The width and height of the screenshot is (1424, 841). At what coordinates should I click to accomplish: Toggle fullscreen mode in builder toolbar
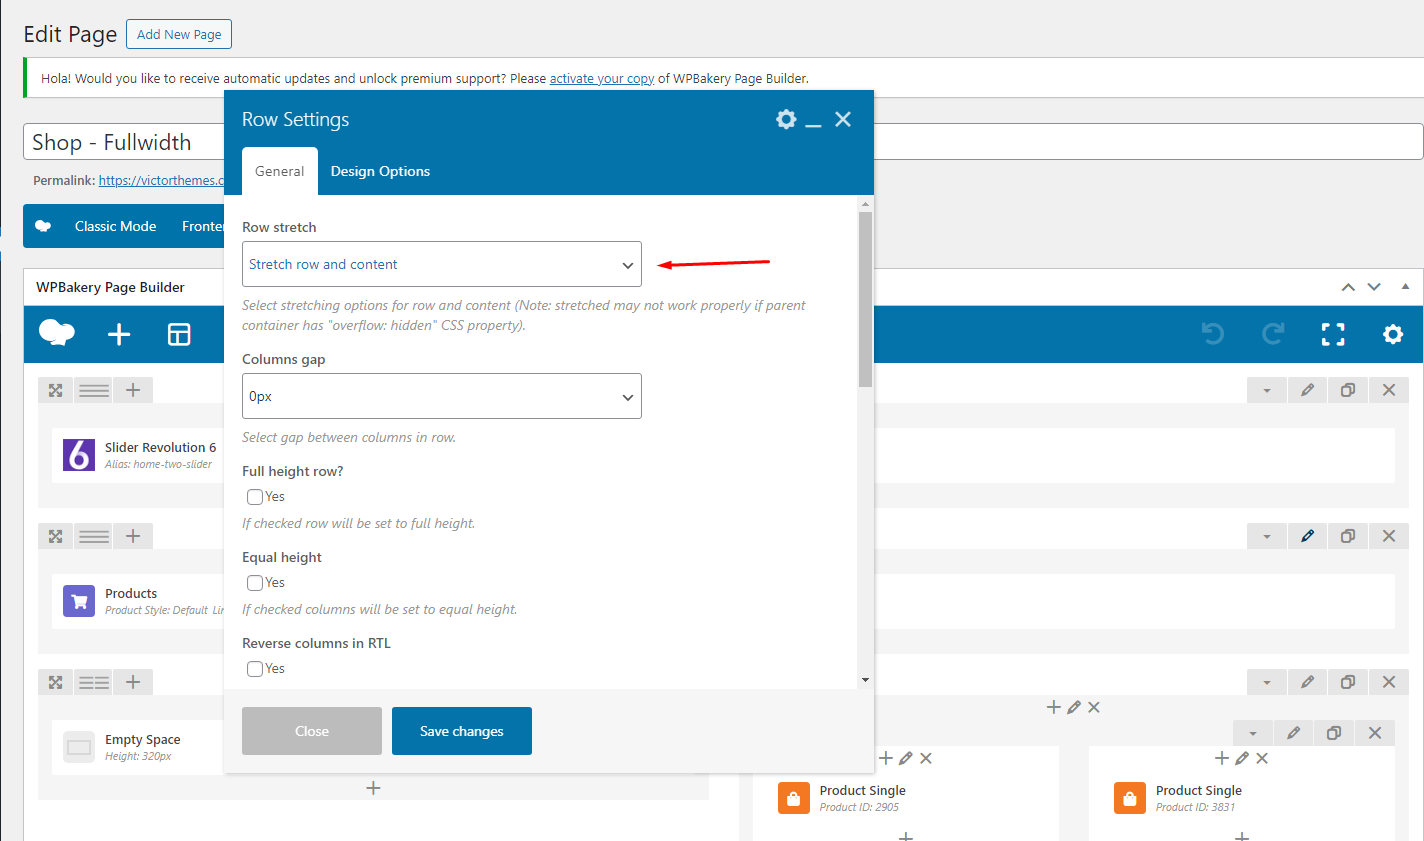click(x=1333, y=334)
